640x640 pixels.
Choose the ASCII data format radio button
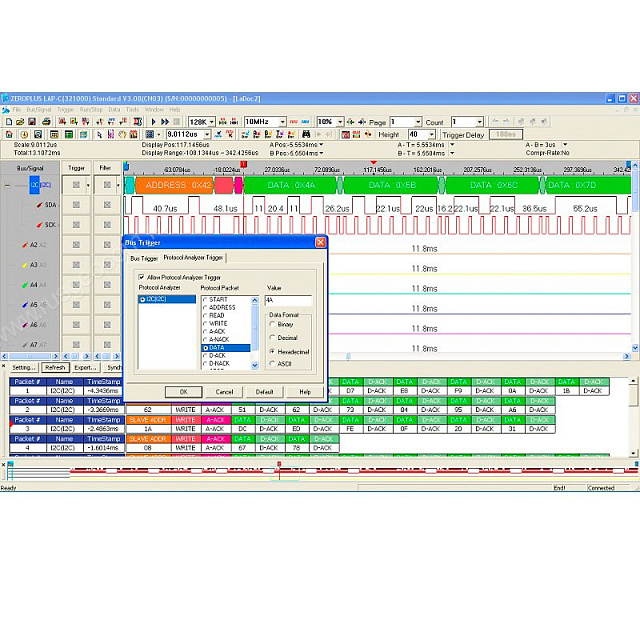[273, 363]
